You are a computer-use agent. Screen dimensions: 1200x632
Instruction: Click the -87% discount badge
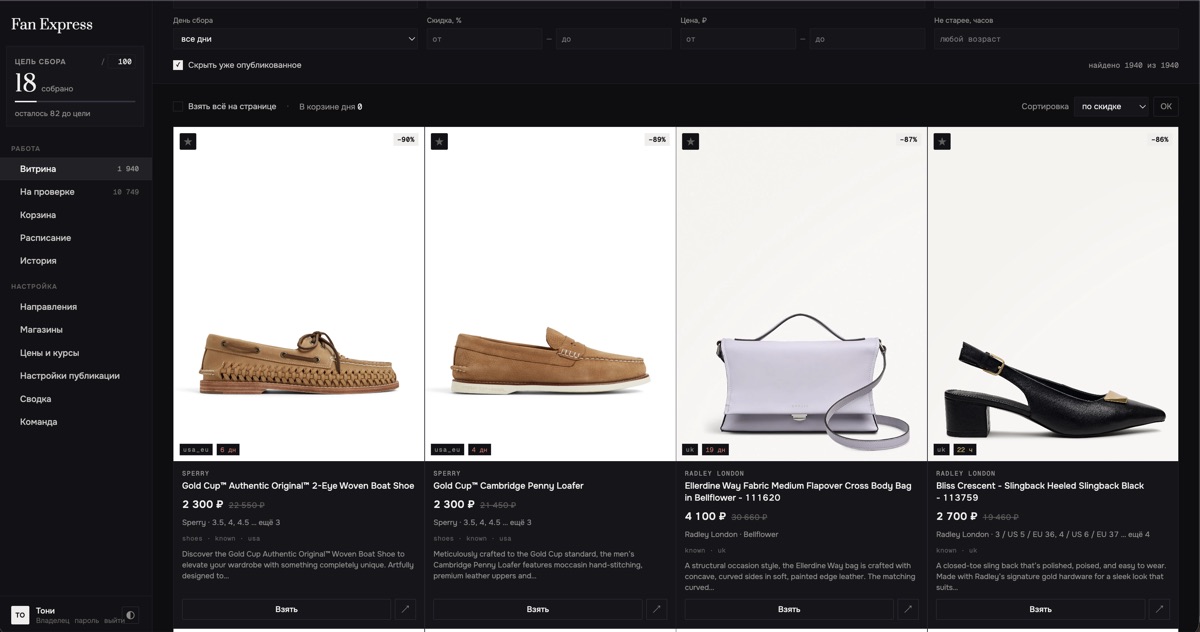(908, 140)
